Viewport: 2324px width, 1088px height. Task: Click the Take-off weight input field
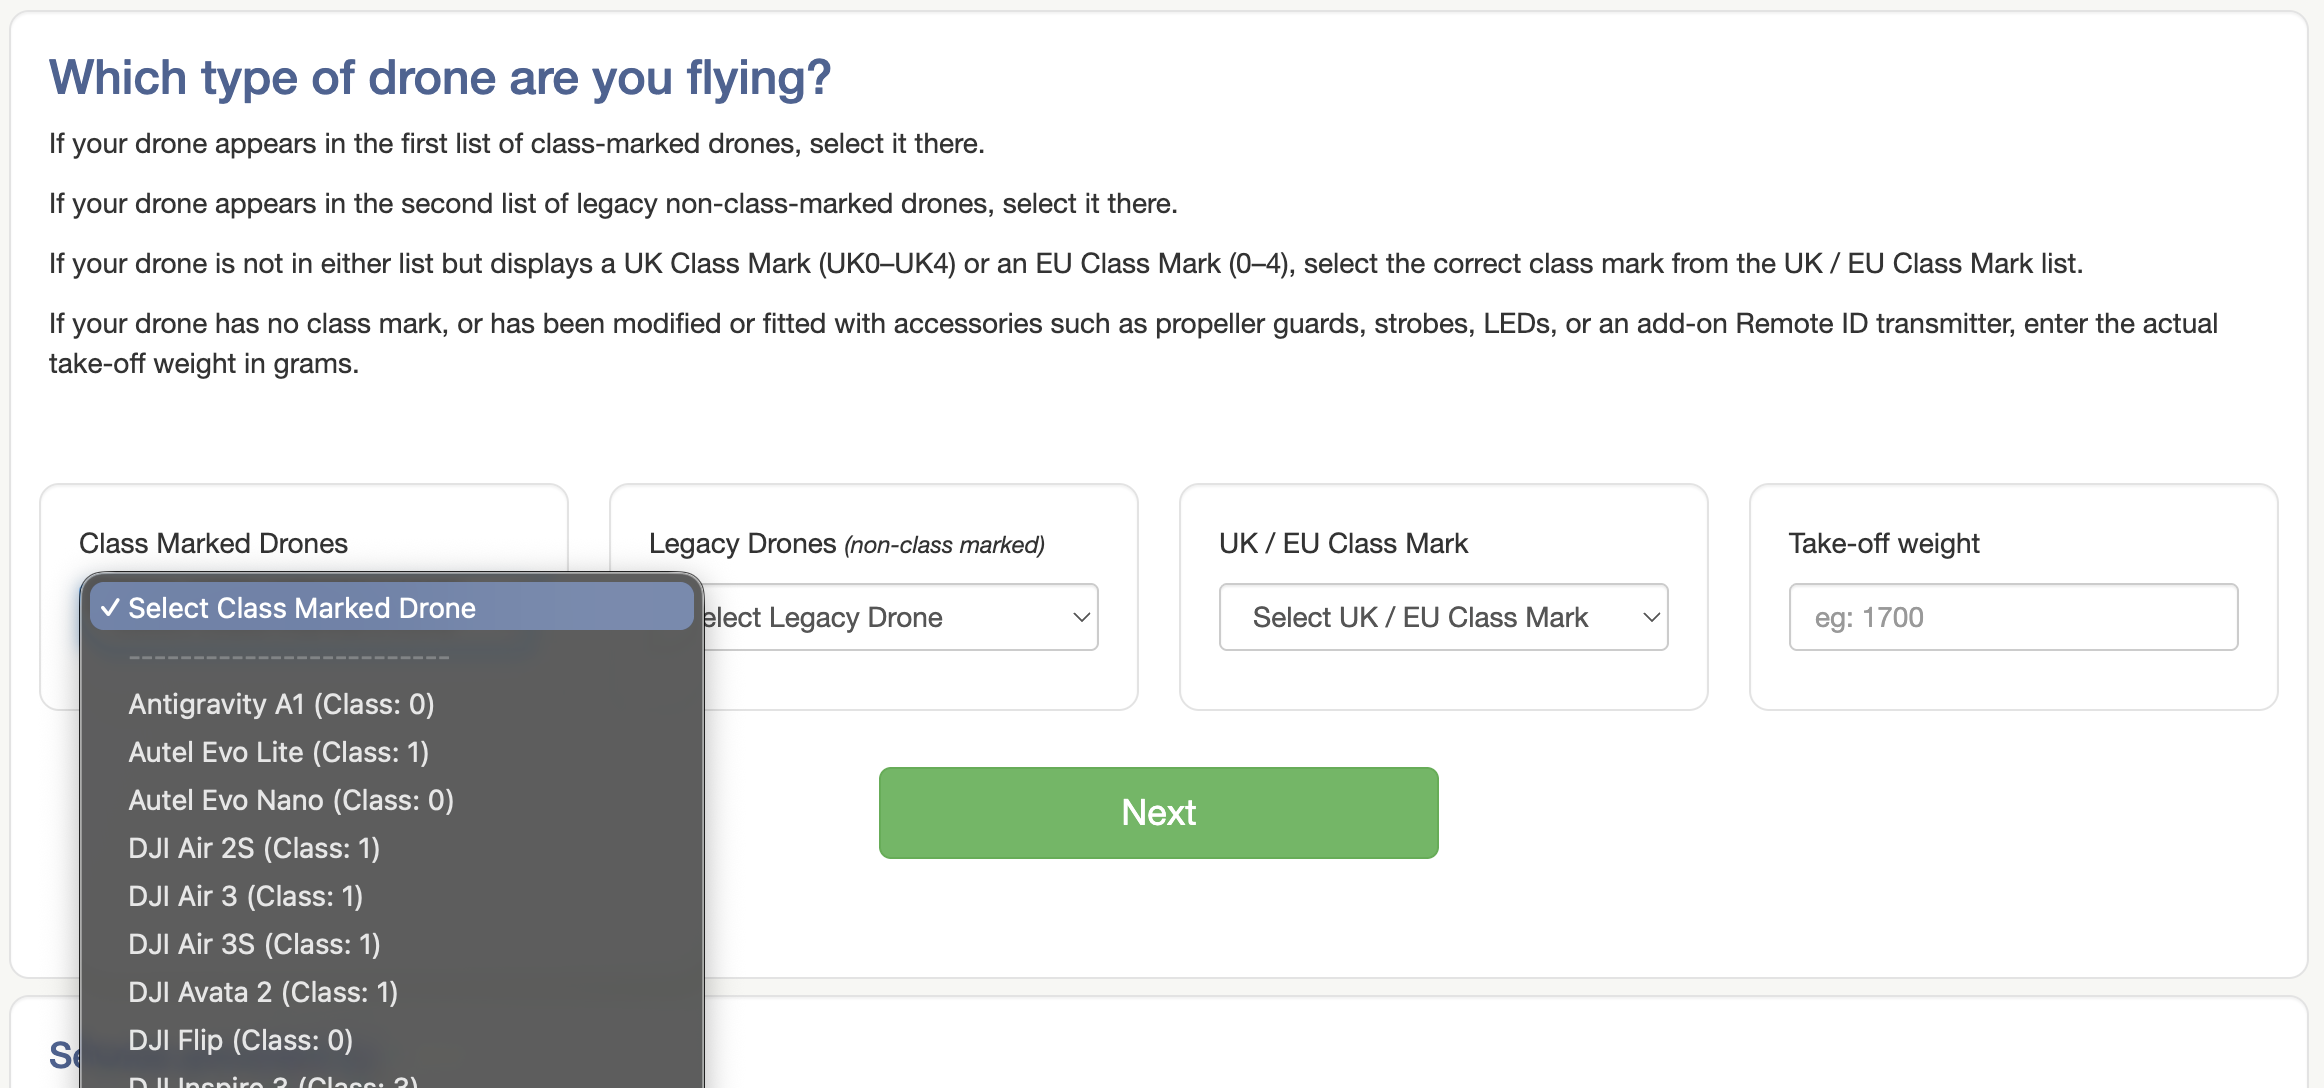tap(2012, 617)
